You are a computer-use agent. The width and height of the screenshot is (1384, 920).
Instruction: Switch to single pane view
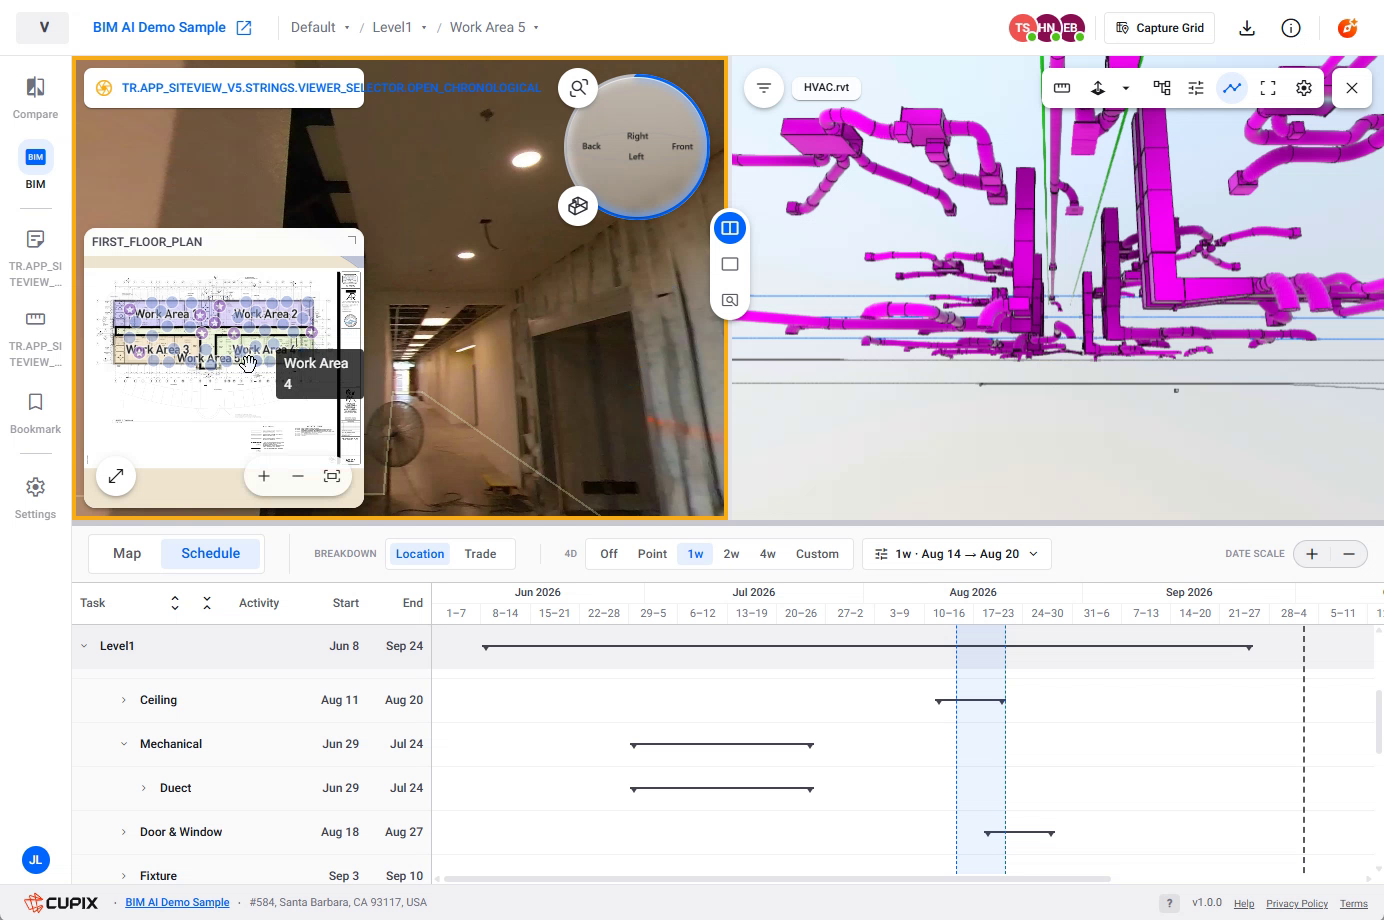click(x=730, y=264)
